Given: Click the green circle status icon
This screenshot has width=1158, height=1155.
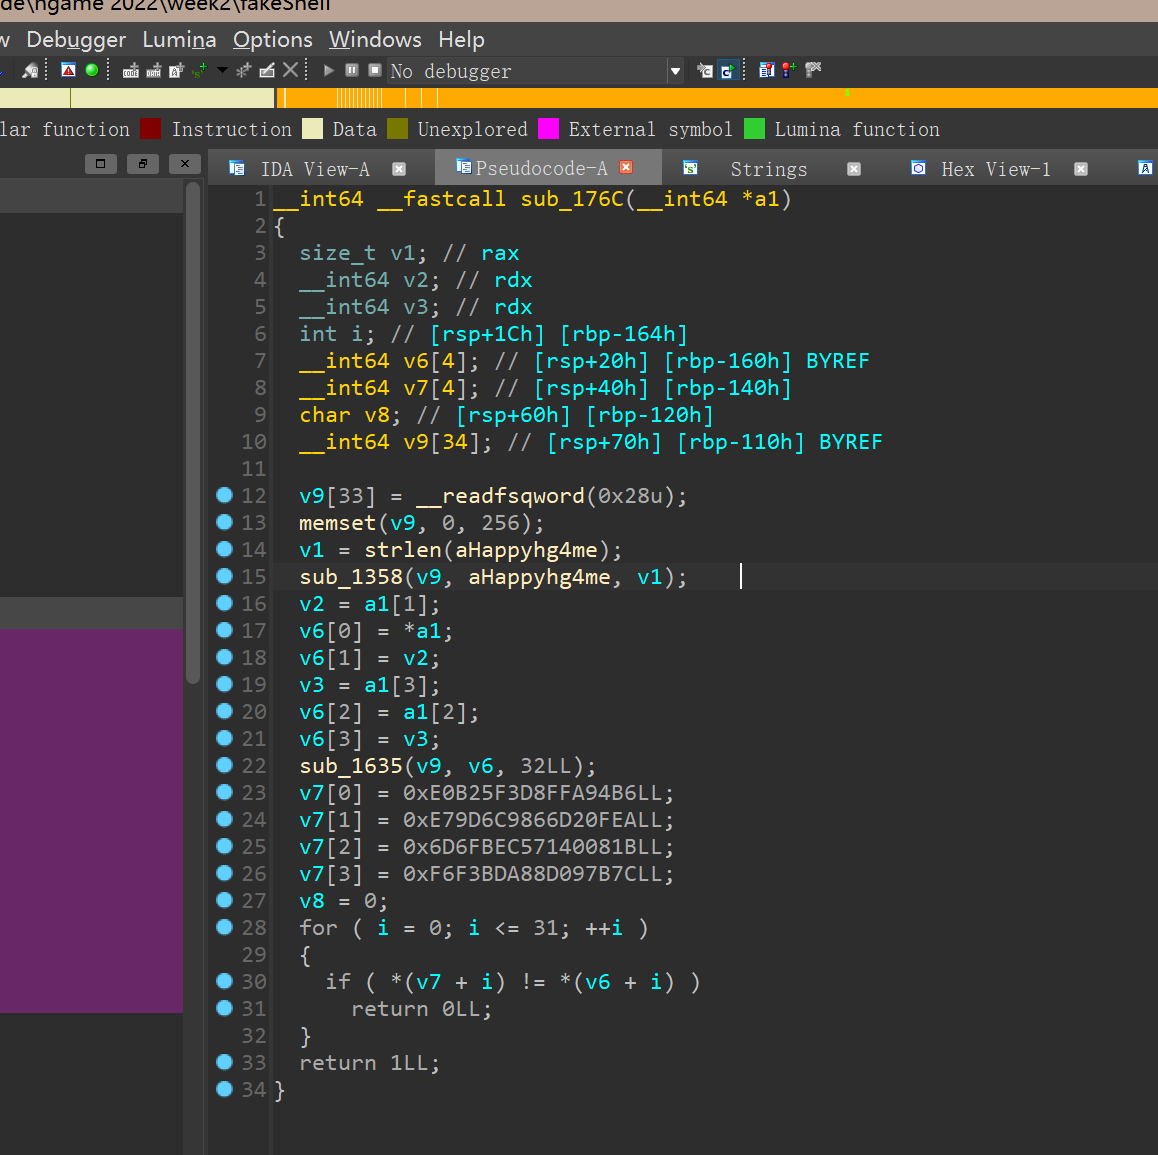Looking at the screenshot, I should click(x=92, y=70).
